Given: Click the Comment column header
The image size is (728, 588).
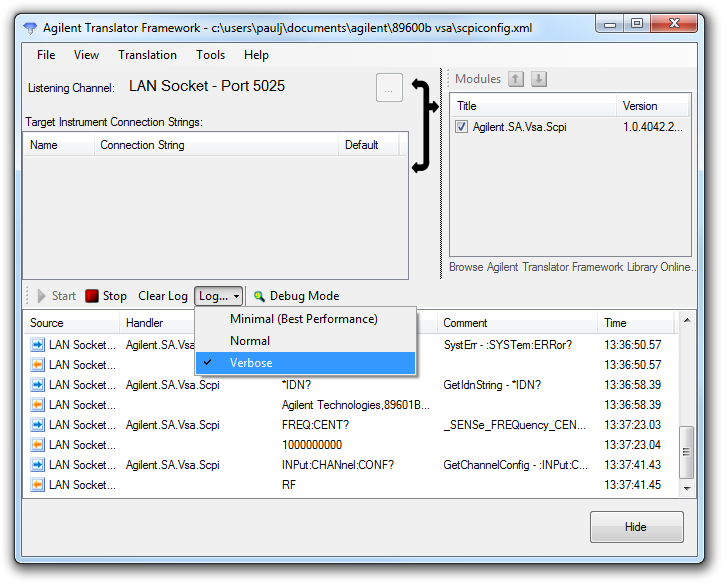Looking at the screenshot, I should [x=517, y=323].
